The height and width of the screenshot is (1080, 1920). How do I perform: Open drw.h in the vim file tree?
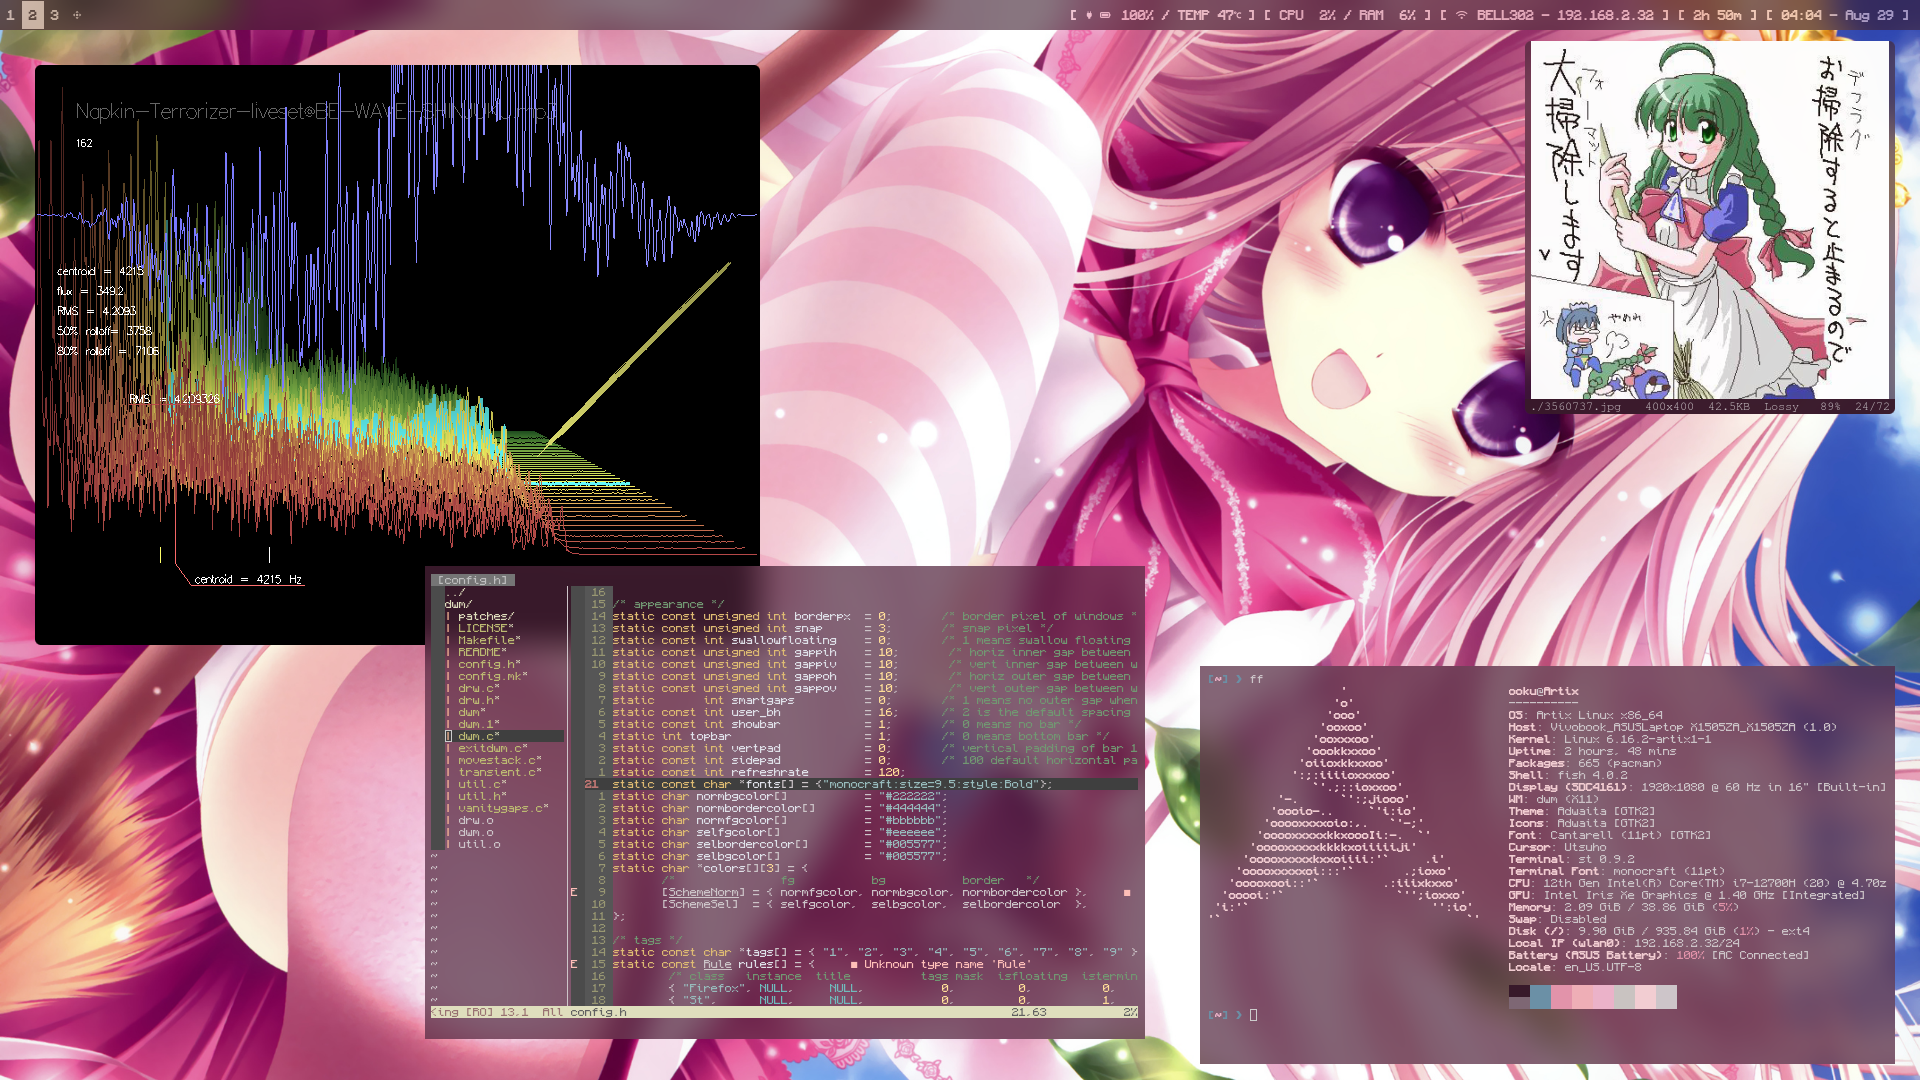(x=478, y=700)
